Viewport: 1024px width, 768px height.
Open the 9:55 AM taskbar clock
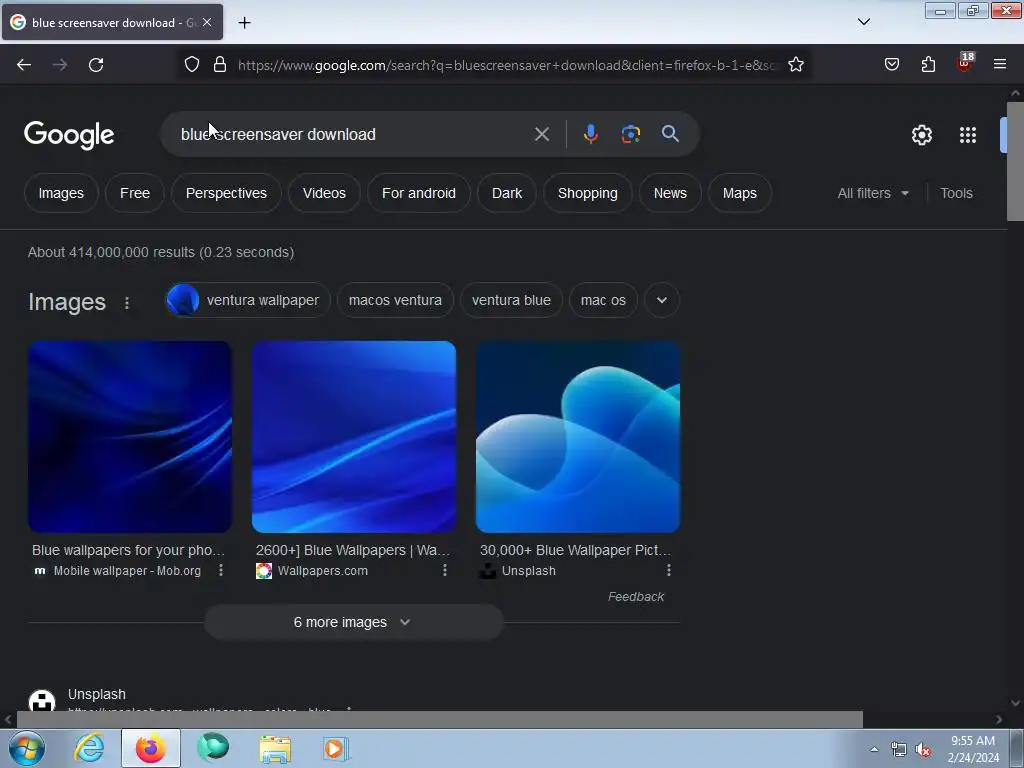tap(973, 749)
